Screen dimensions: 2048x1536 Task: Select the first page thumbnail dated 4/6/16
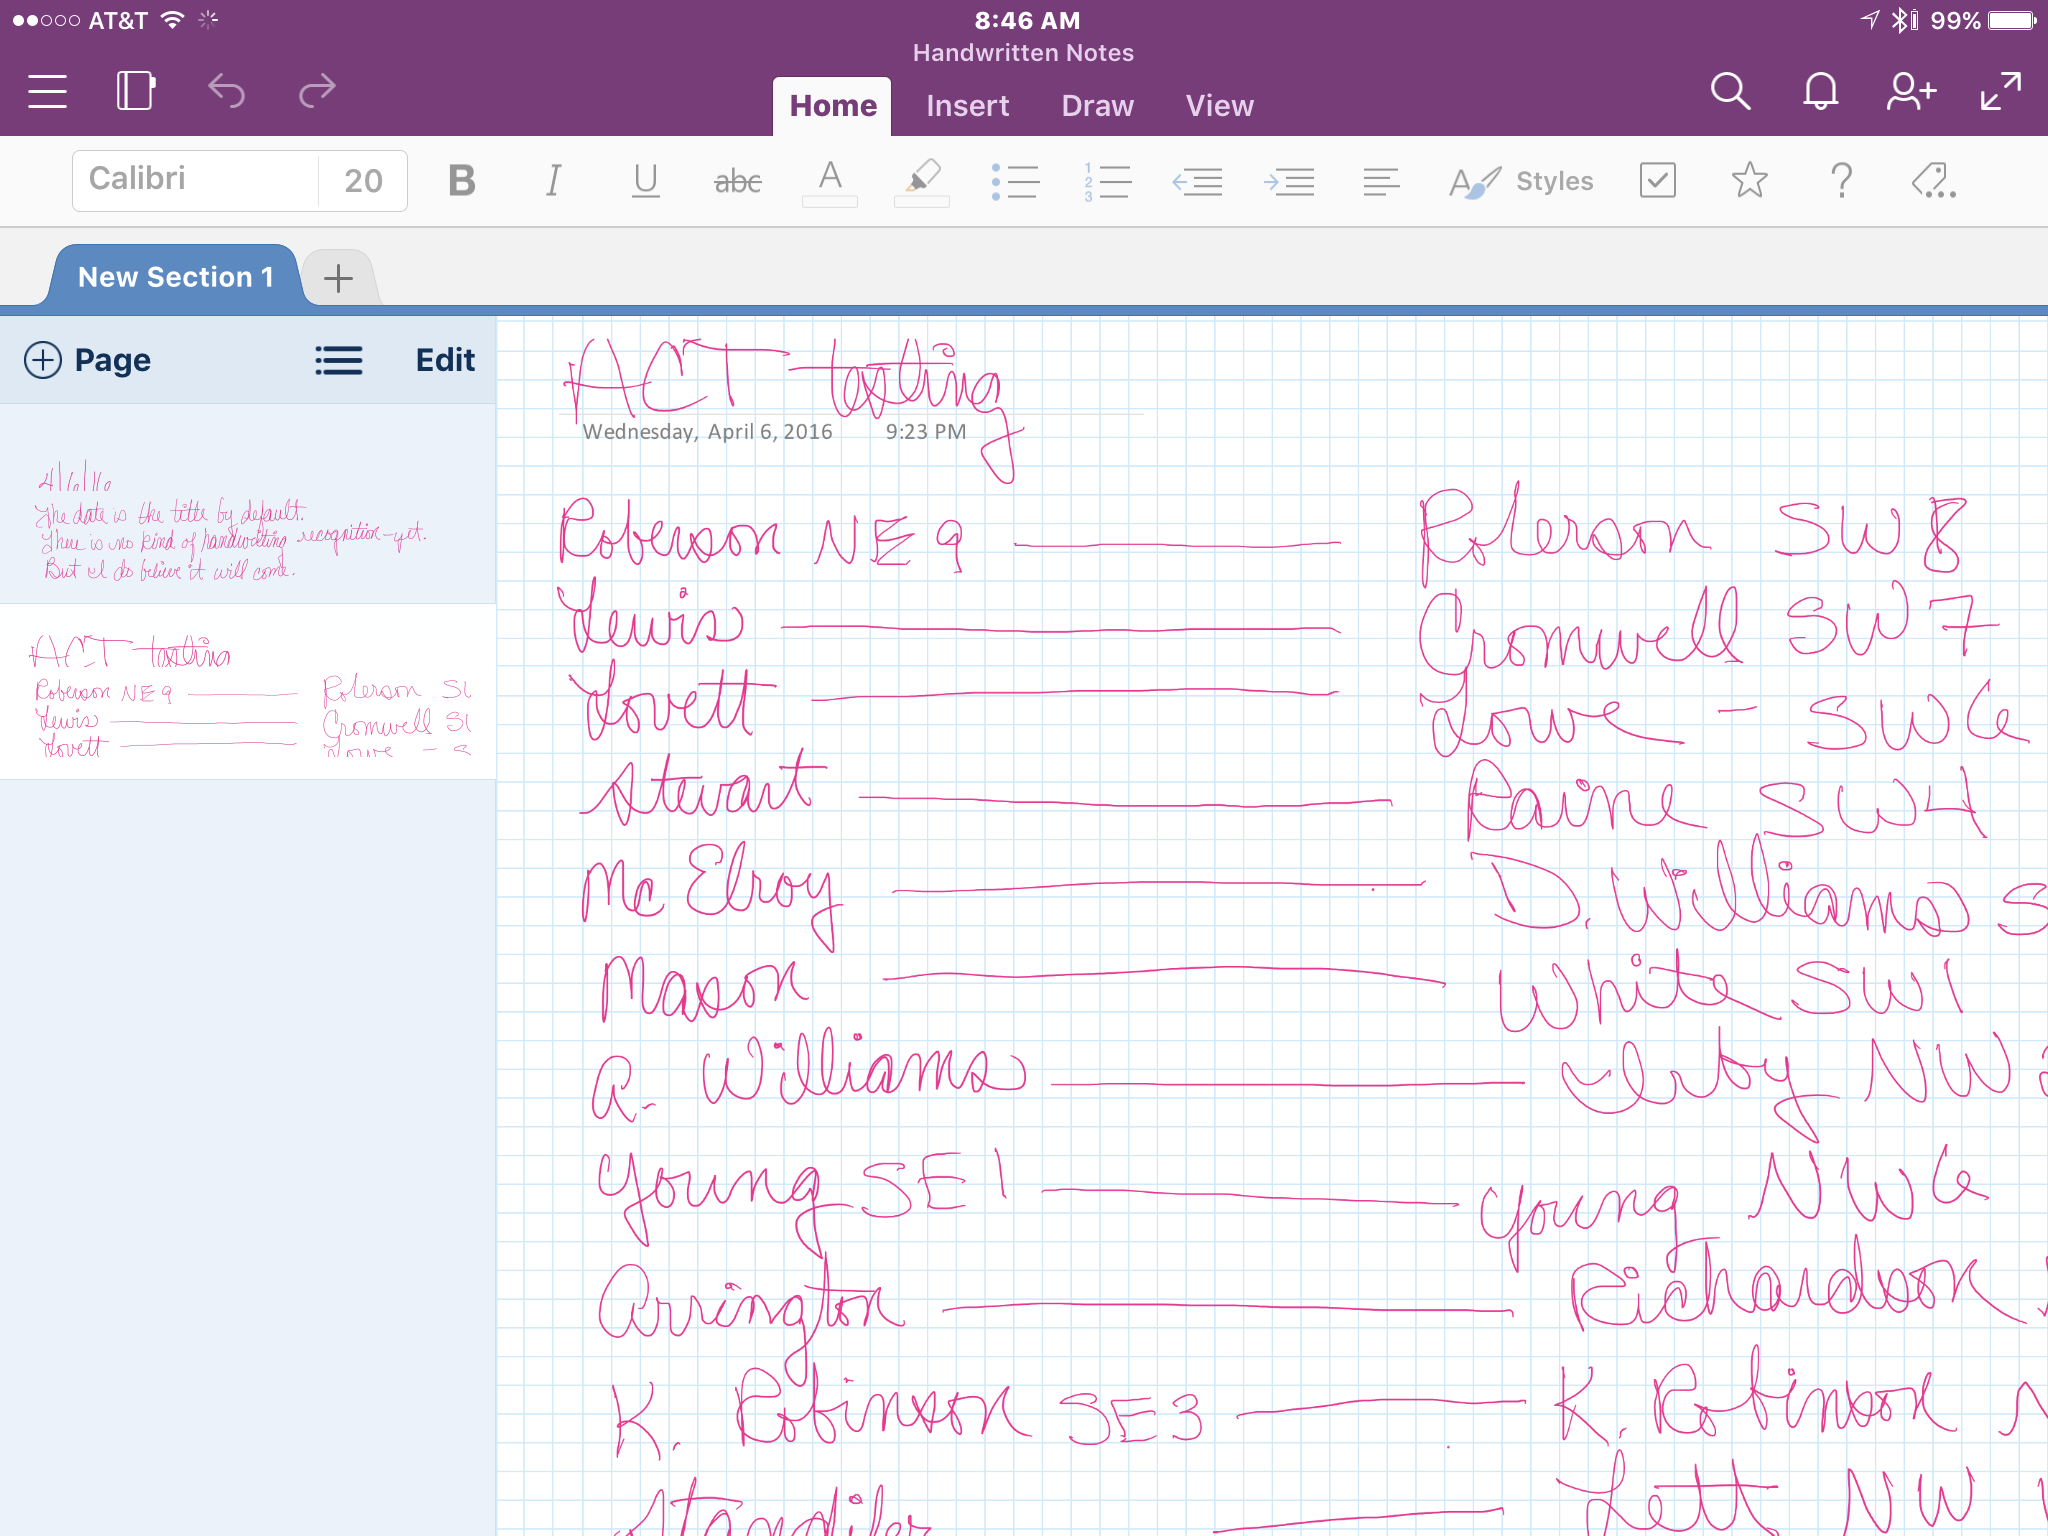coord(247,505)
